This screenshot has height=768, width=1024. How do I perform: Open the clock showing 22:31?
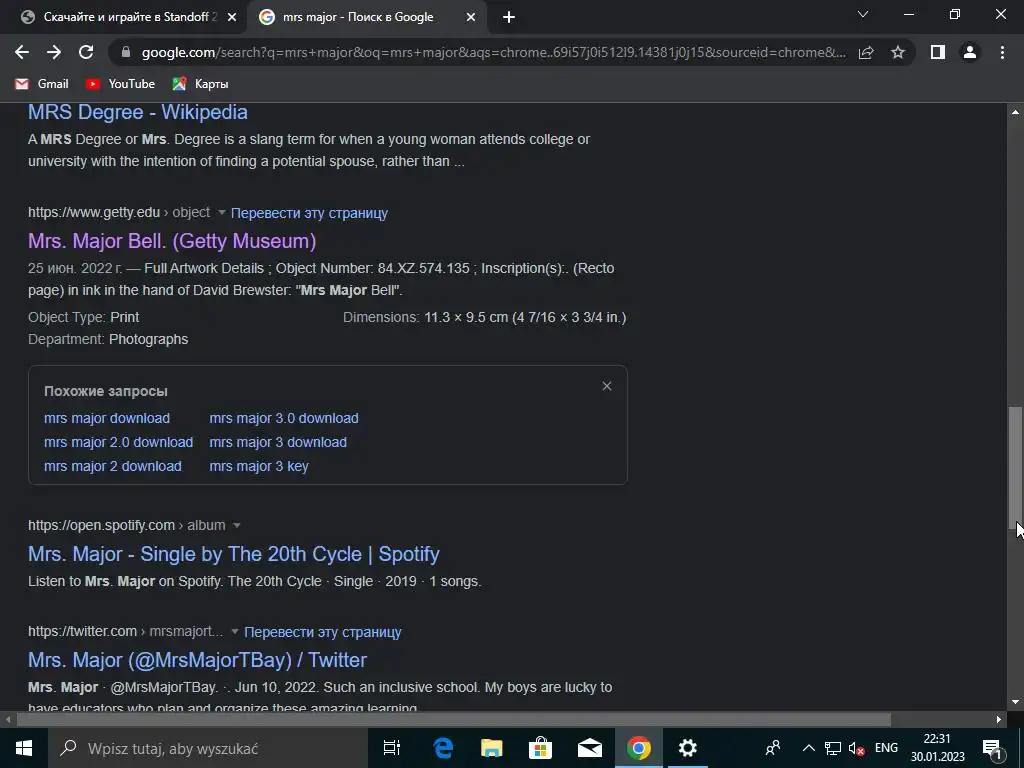937,748
